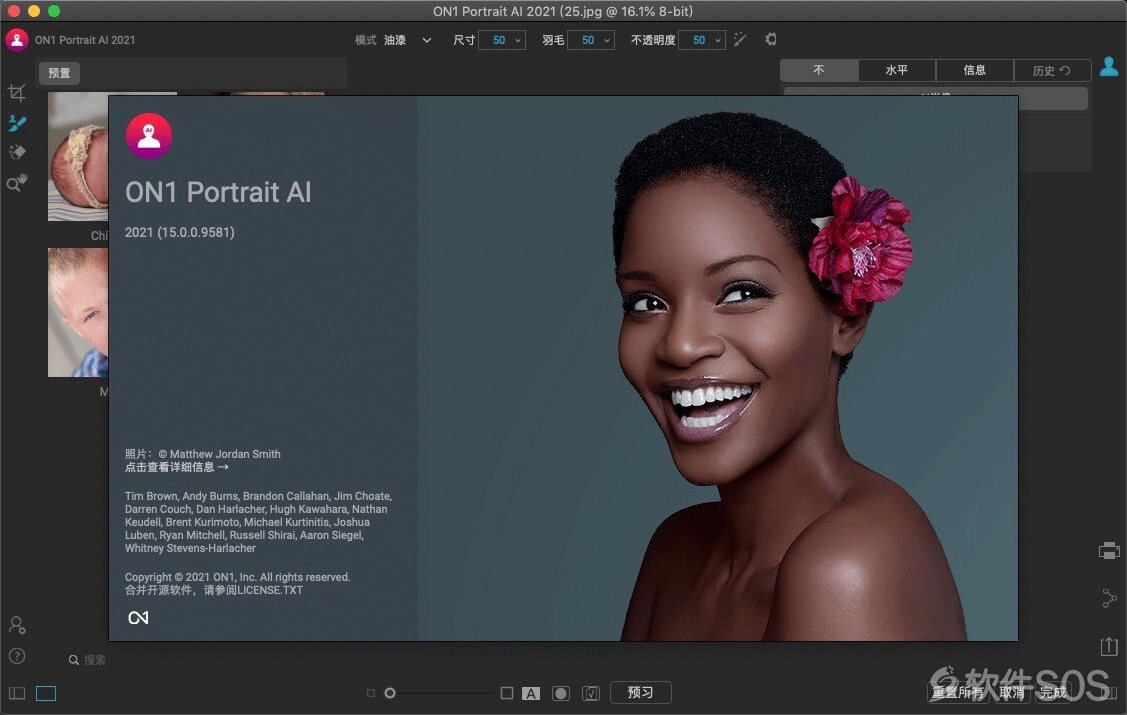Screen dimensions: 1127x715
Task: Open the mode 油漆 dropdown
Action: point(408,40)
